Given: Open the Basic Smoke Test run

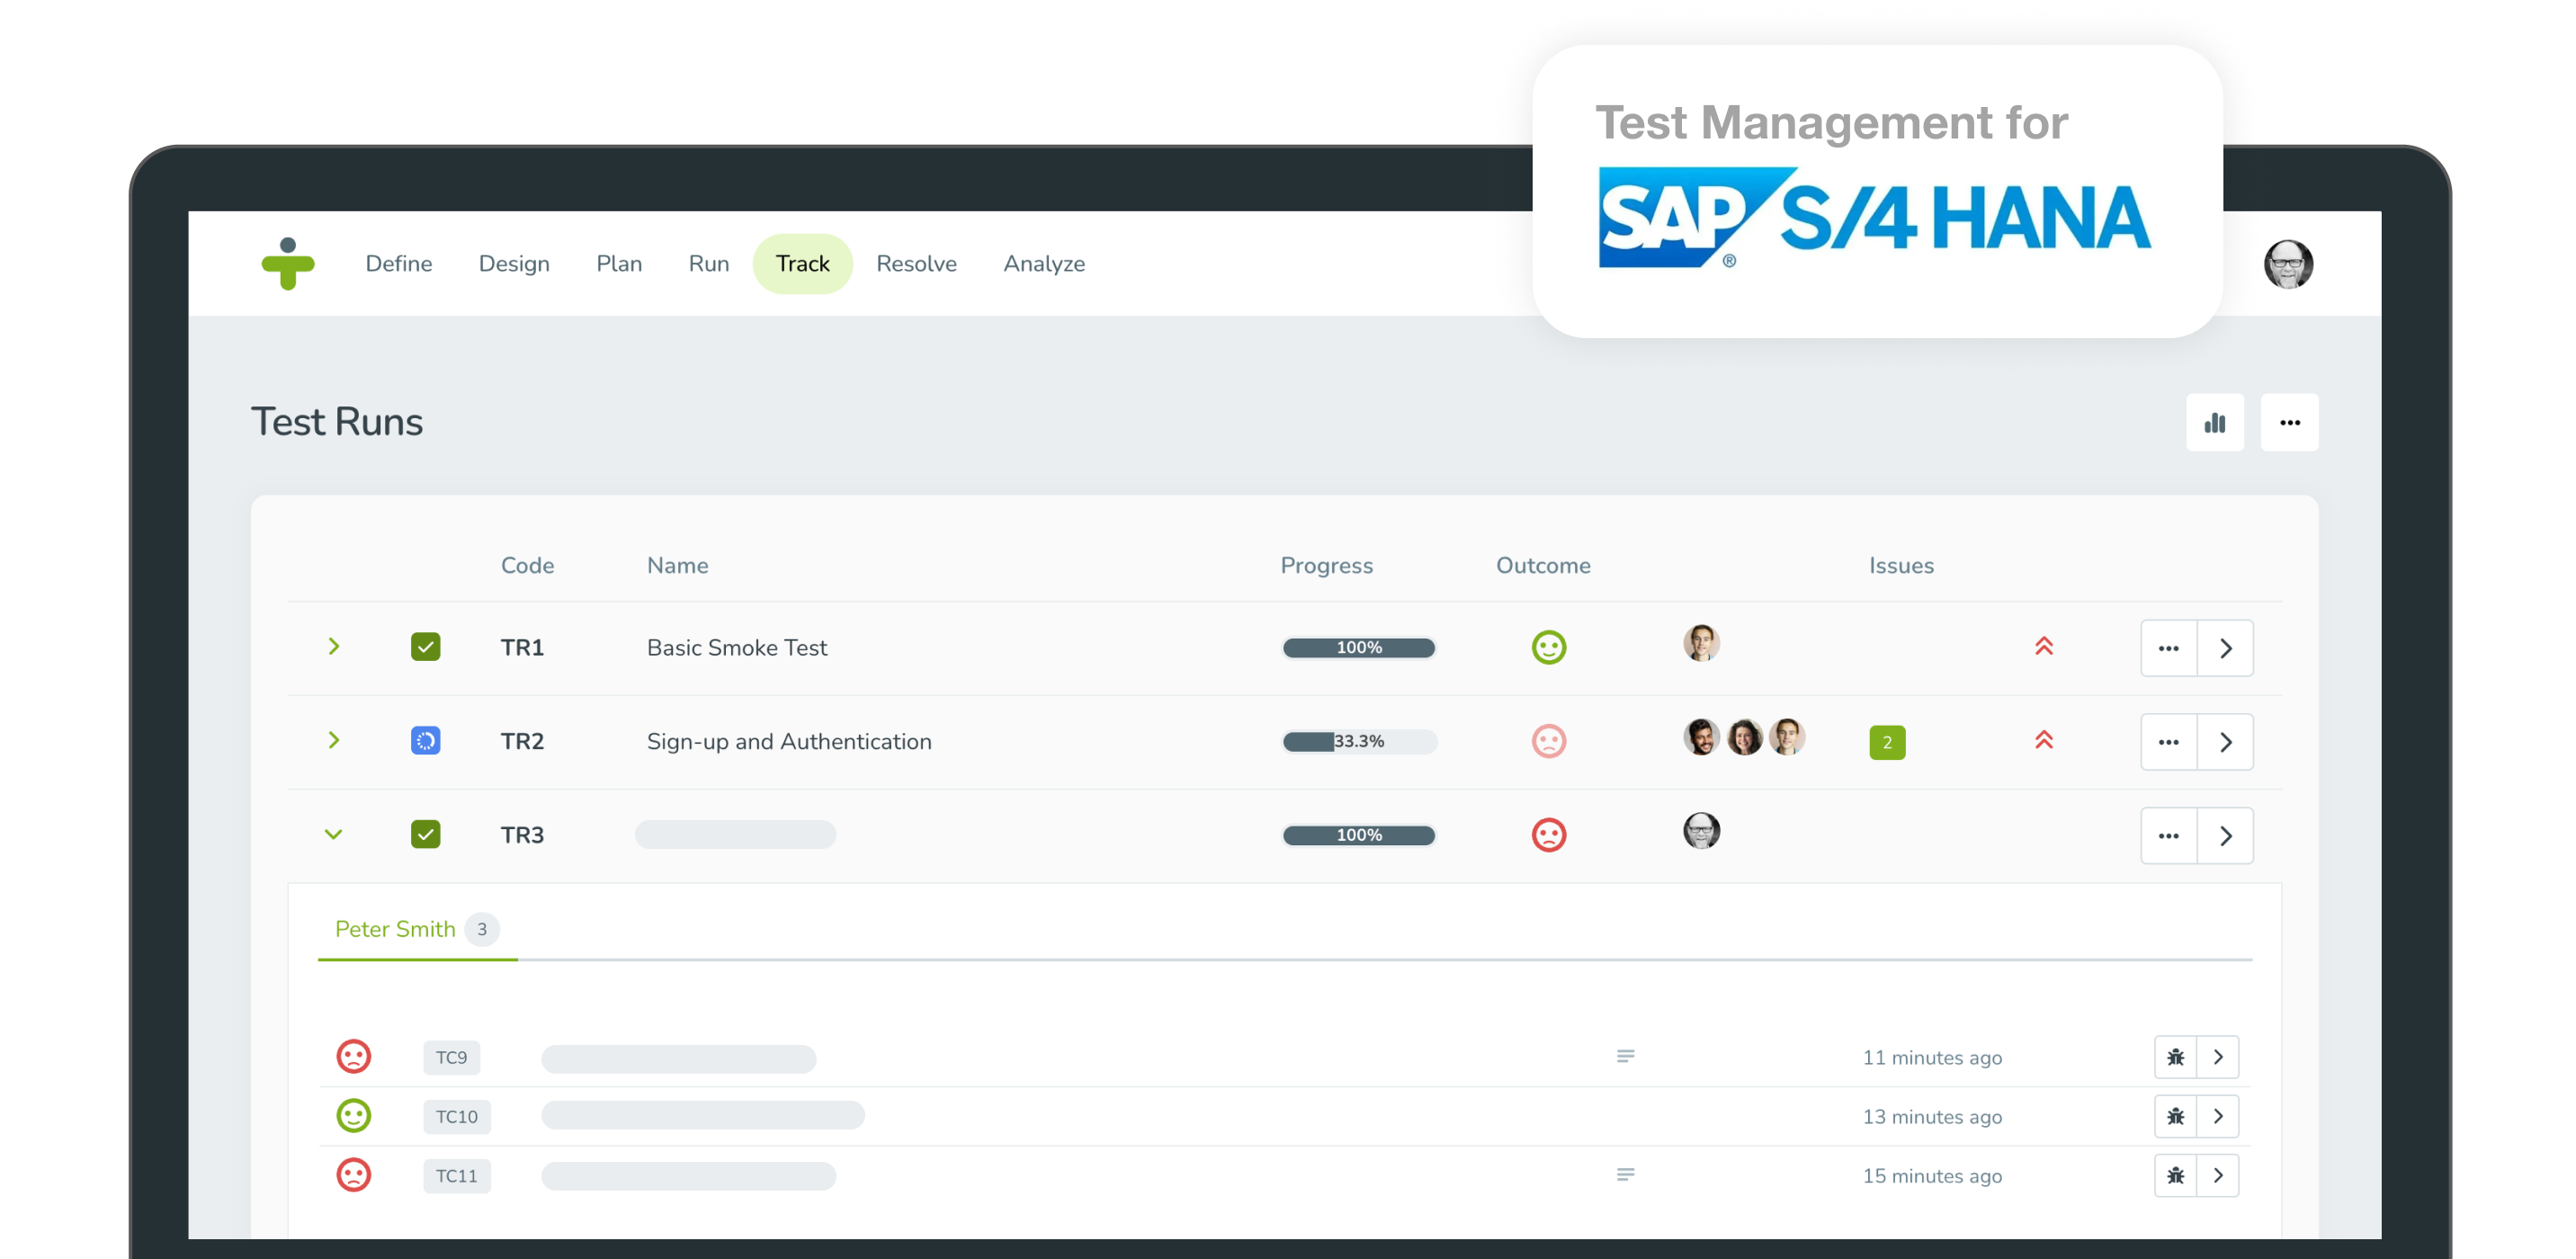Looking at the screenshot, I should tap(737, 648).
